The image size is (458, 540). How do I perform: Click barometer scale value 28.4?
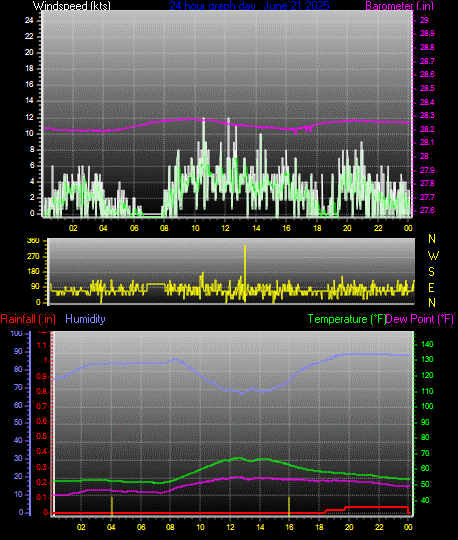[427, 102]
